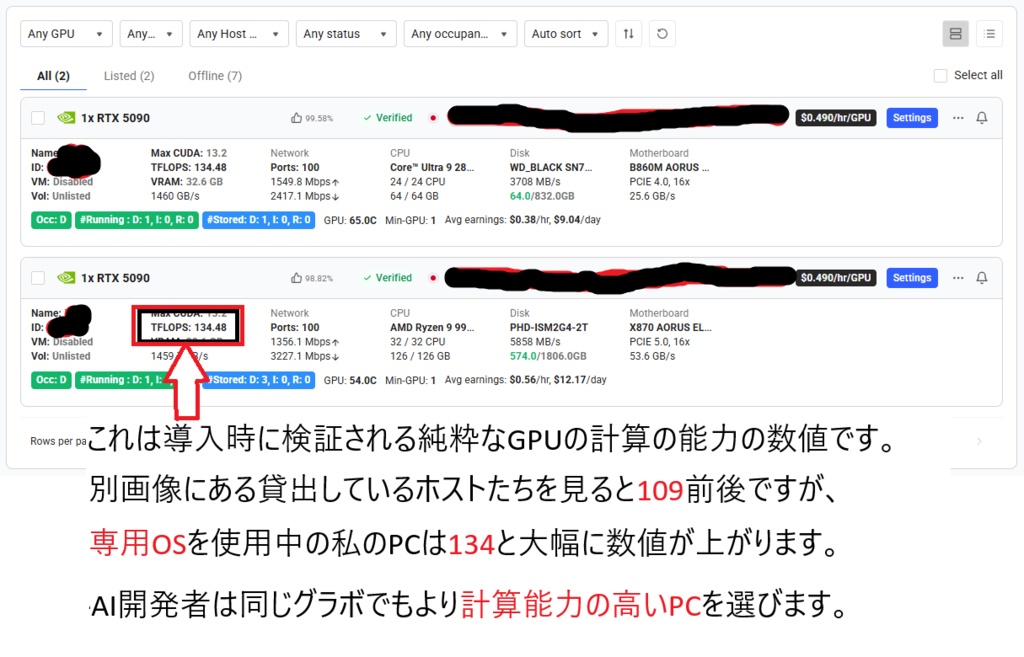Switch to the Offline (7) tab

[x=215, y=76]
